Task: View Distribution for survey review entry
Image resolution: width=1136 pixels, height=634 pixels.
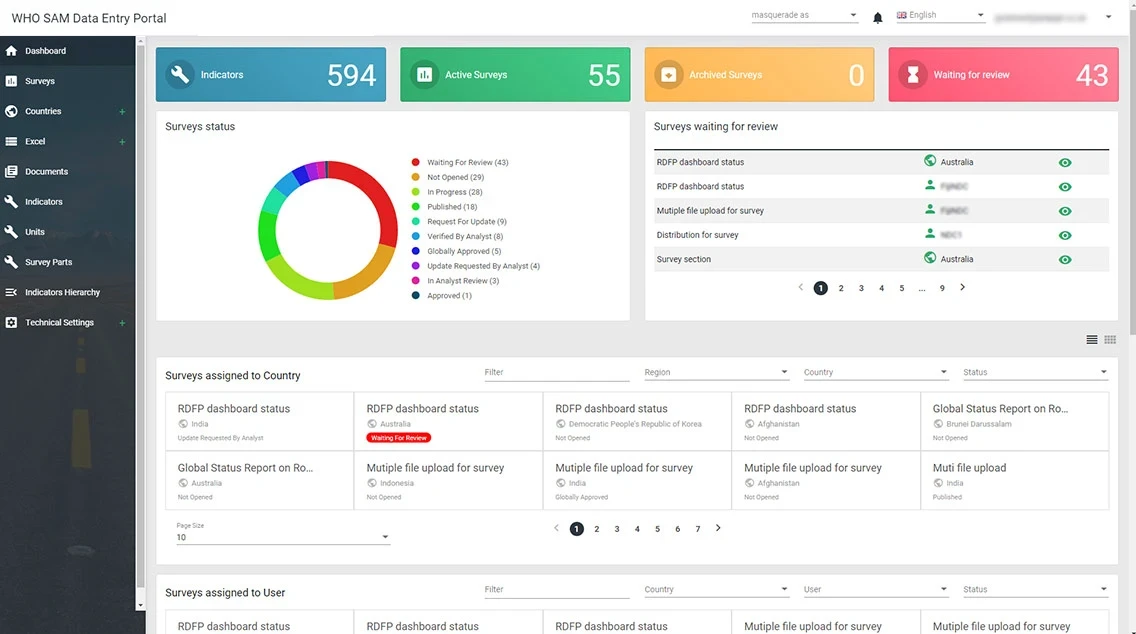Action: [x=1064, y=235]
